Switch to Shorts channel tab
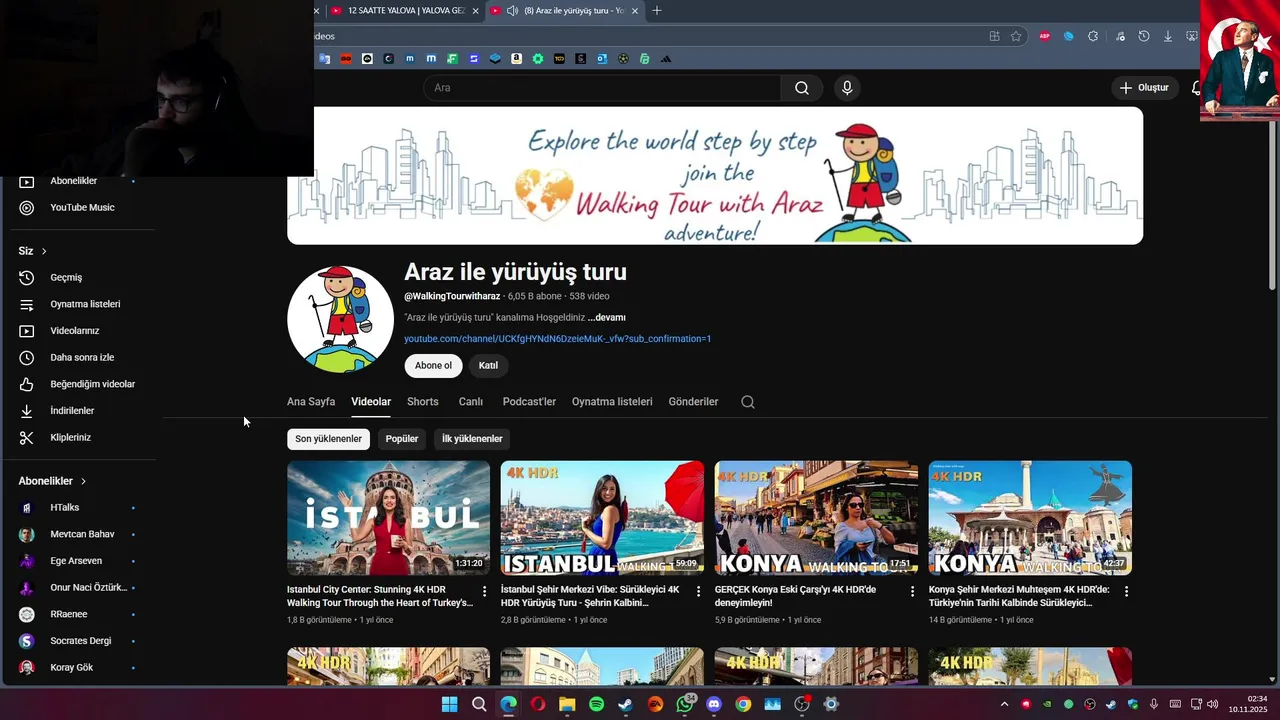This screenshot has width=1280, height=720. [423, 402]
